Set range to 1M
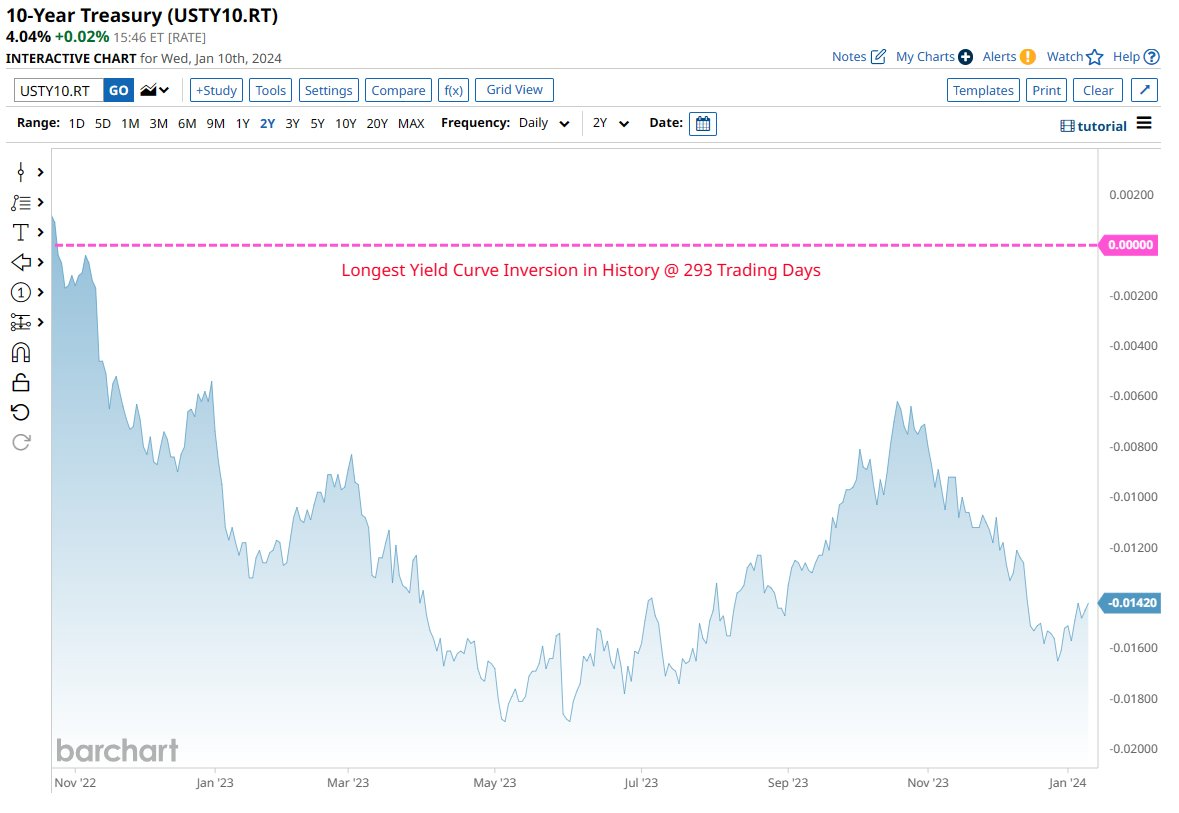 tap(130, 123)
